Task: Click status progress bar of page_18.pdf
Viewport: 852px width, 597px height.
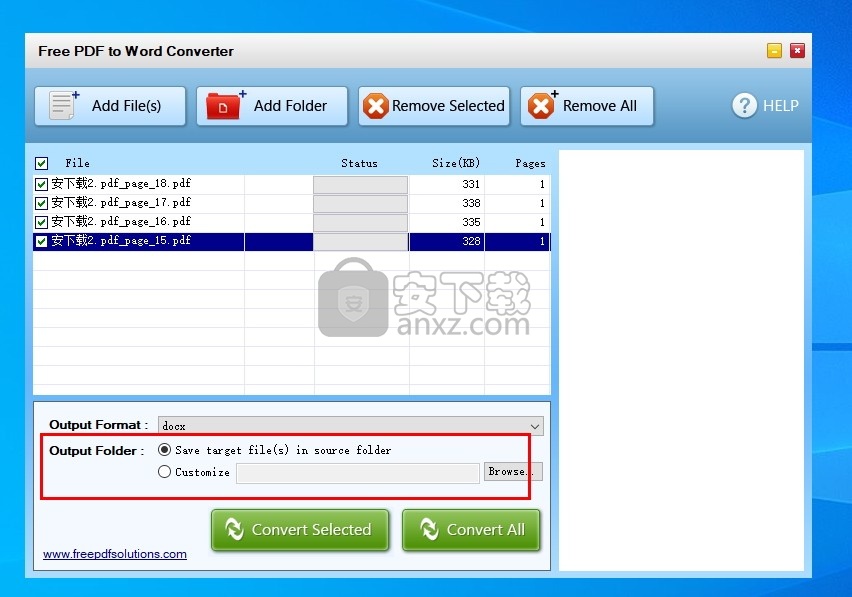Action: click(x=360, y=185)
